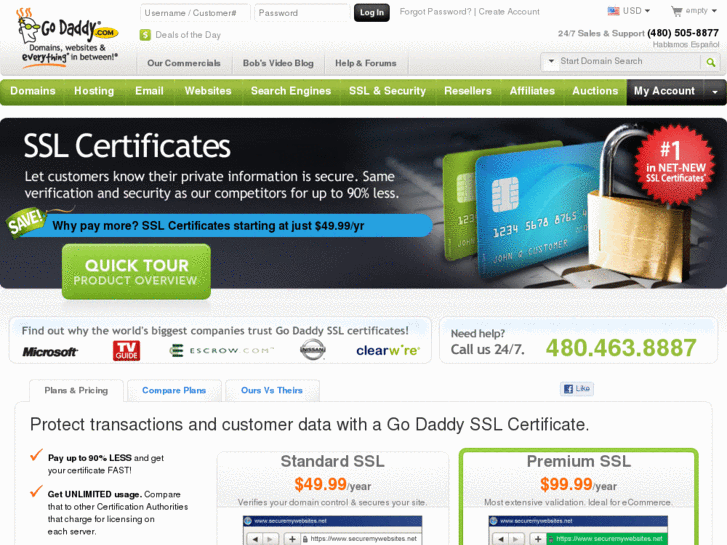Click the Start Domain Search field

point(628,61)
